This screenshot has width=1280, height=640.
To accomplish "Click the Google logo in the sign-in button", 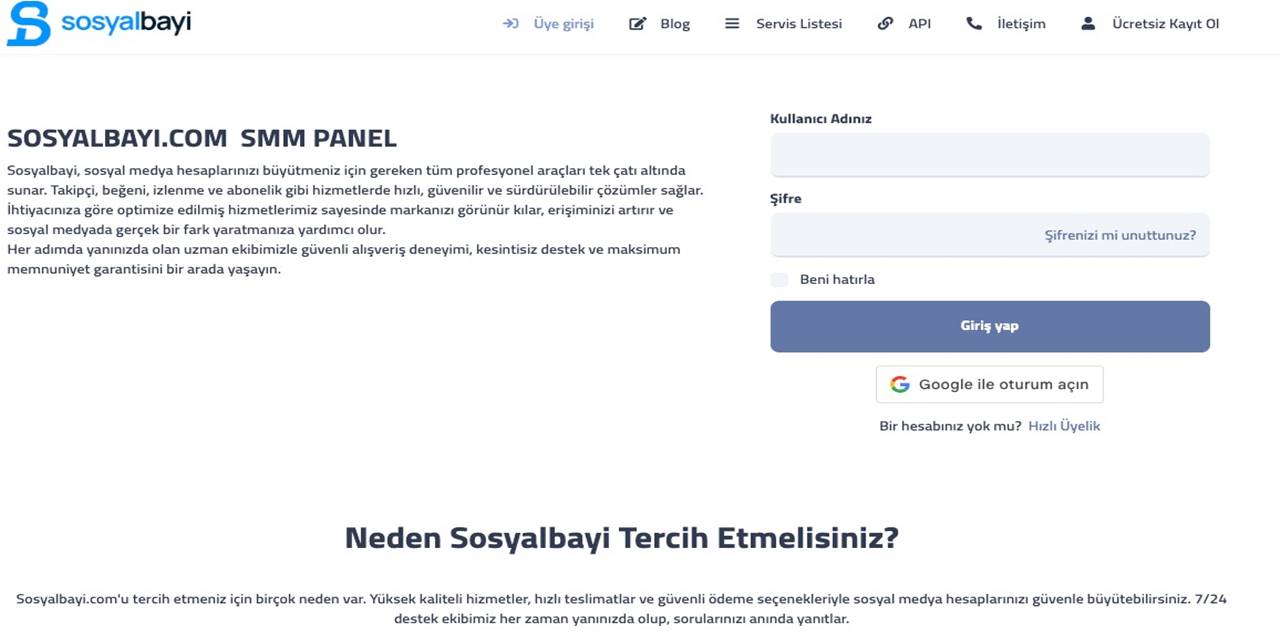I will (900, 384).
